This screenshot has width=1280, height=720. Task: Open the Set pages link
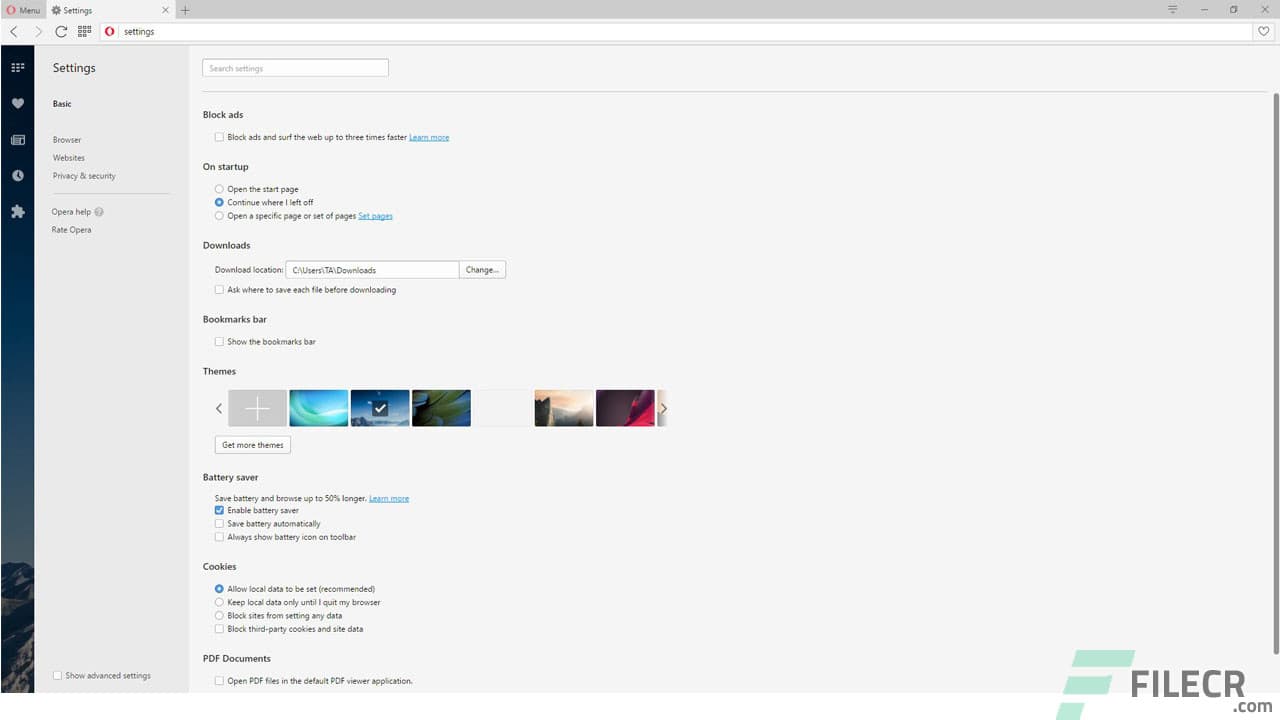375,215
